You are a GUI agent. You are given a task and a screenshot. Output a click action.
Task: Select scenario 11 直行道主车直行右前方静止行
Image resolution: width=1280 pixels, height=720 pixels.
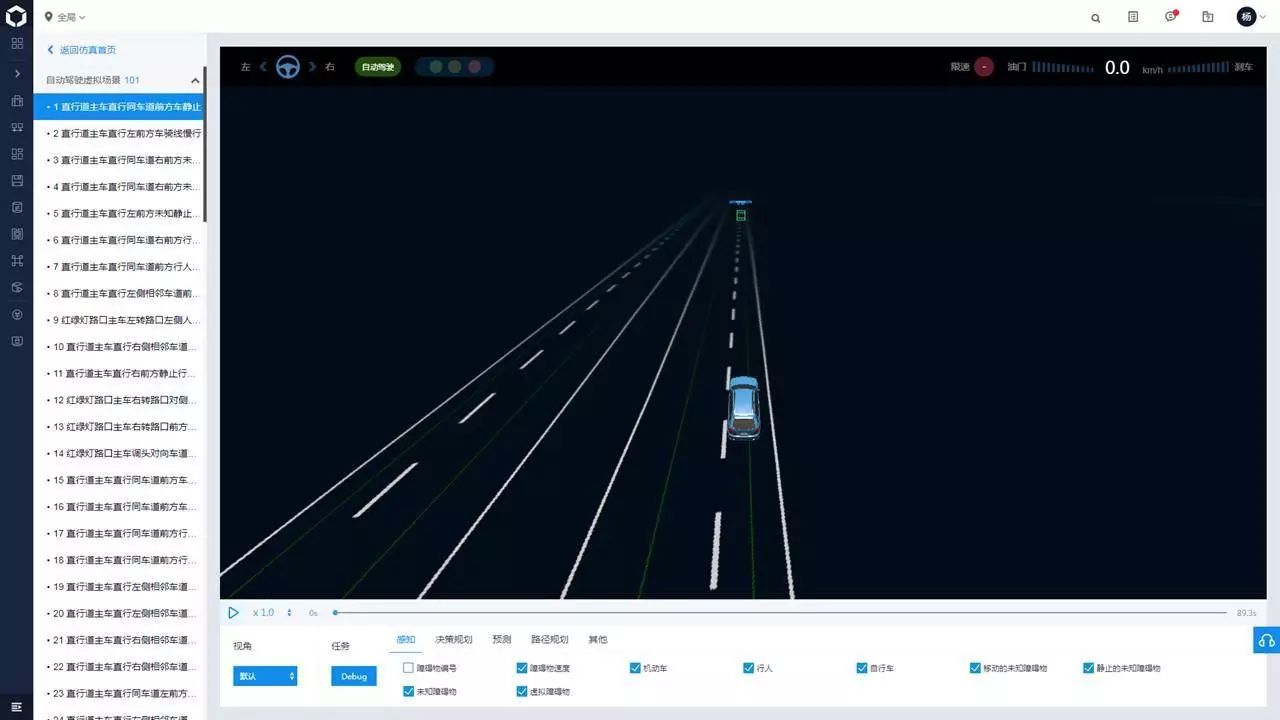(x=119, y=373)
